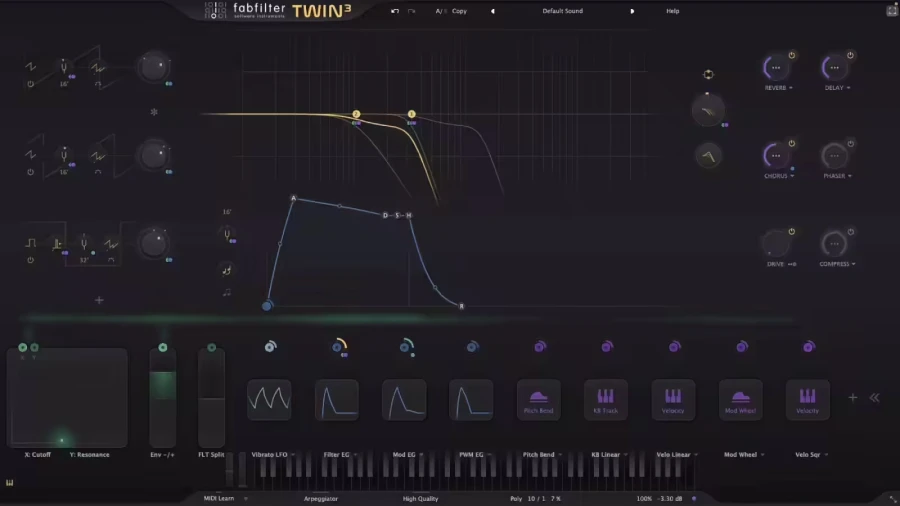Add a modulation source with plus

[852, 398]
